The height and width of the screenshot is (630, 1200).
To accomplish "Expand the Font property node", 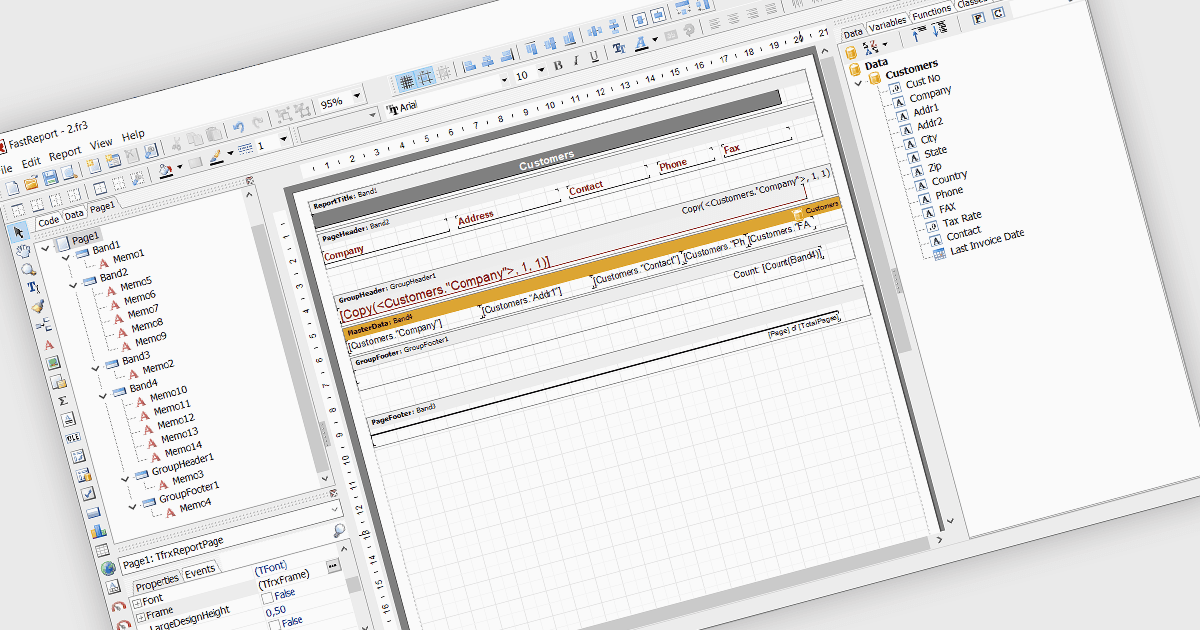I will coord(137,601).
